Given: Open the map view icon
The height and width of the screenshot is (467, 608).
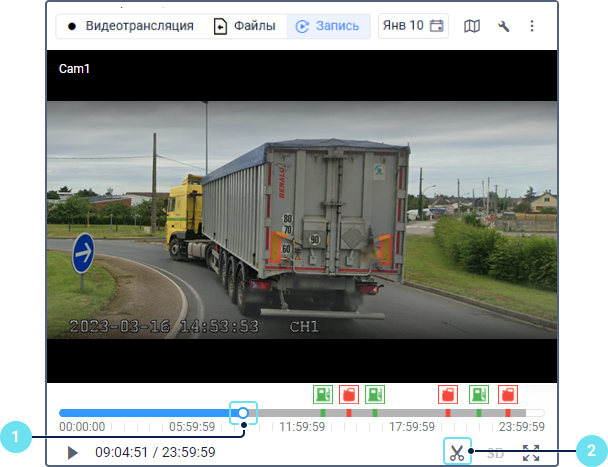Looking at the screenshot, I should click(472, 26).
